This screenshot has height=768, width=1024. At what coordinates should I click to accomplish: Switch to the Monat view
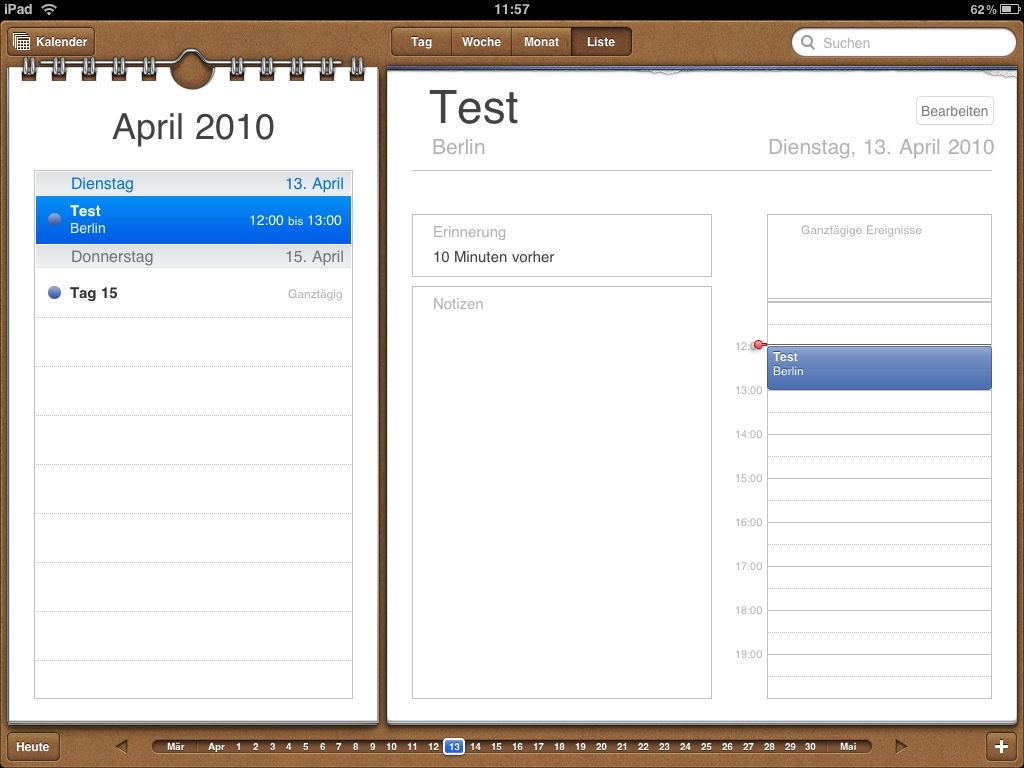pyautogui.click(x=541, y=42)
